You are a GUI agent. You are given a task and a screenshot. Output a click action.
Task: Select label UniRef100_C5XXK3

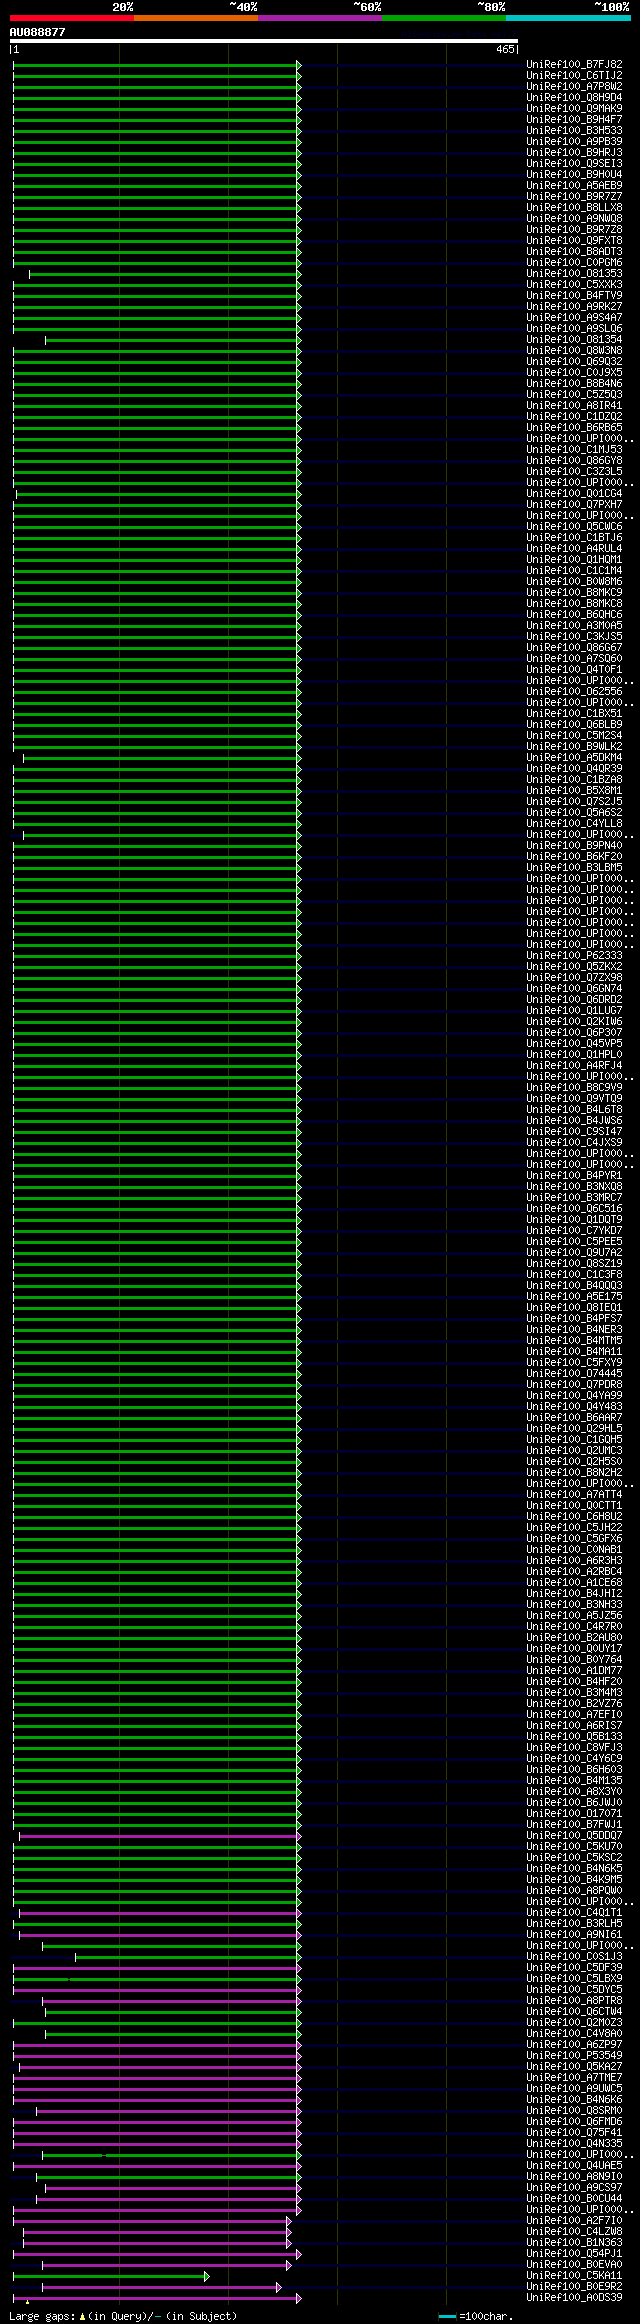pos(574,285)
